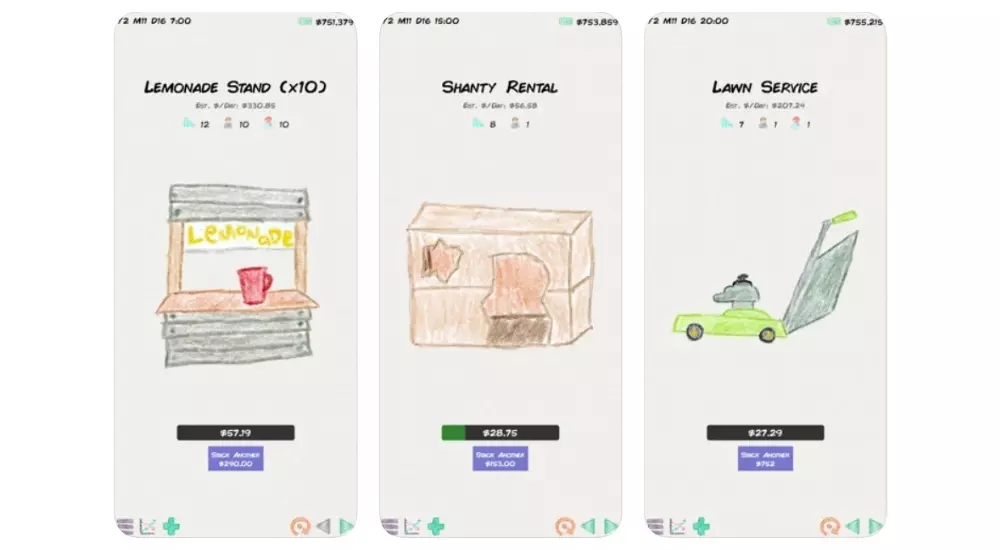Image resolution: width=1000 pixels, height=550 pixels.
Task: Open the hamburger menu on Shanty Rental screen
Action: [390, 526]
